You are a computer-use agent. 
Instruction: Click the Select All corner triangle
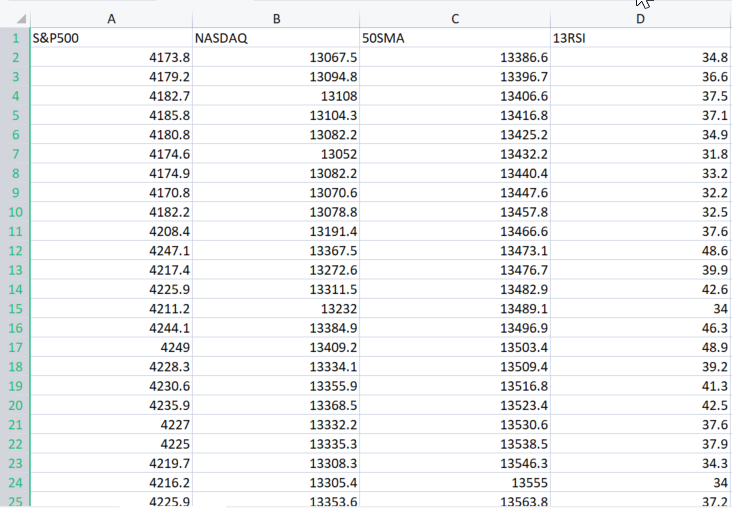click(21, 19)
